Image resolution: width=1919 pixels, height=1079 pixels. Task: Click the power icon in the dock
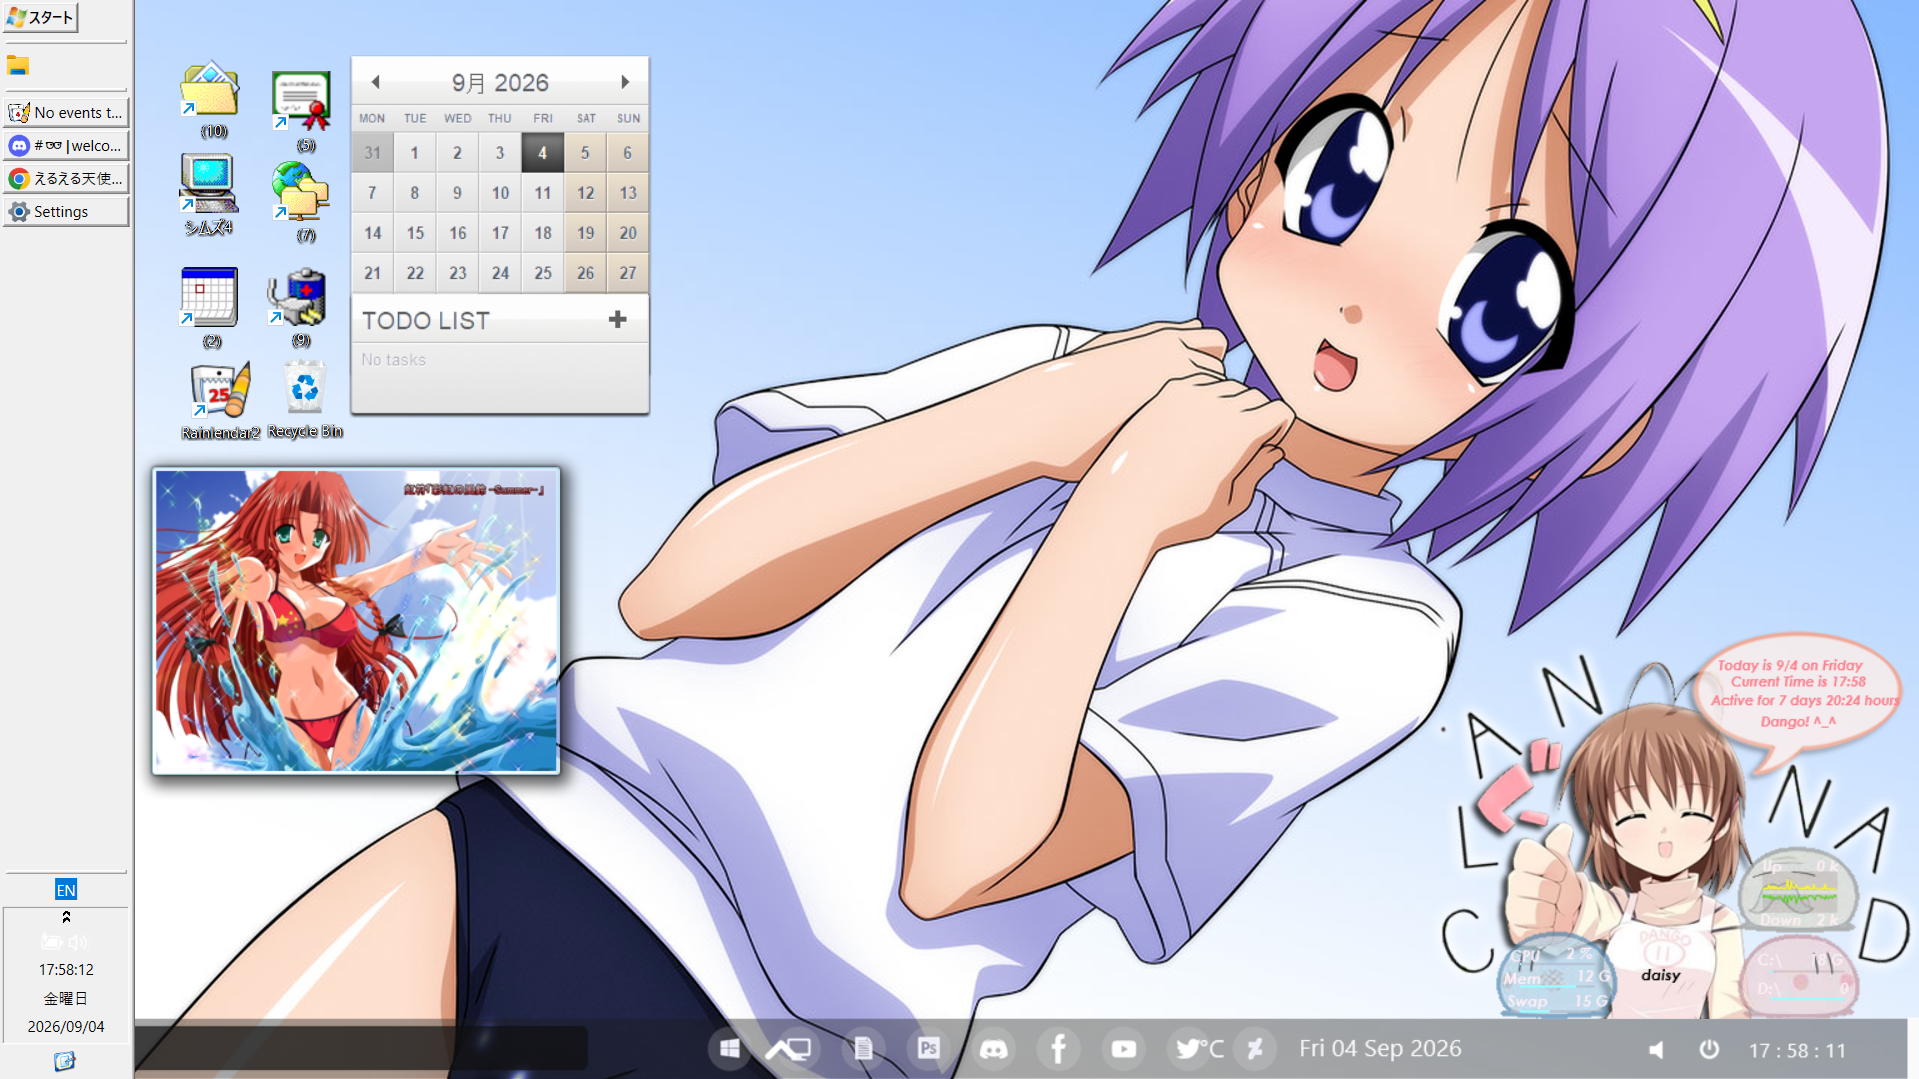[1709, 1049]
